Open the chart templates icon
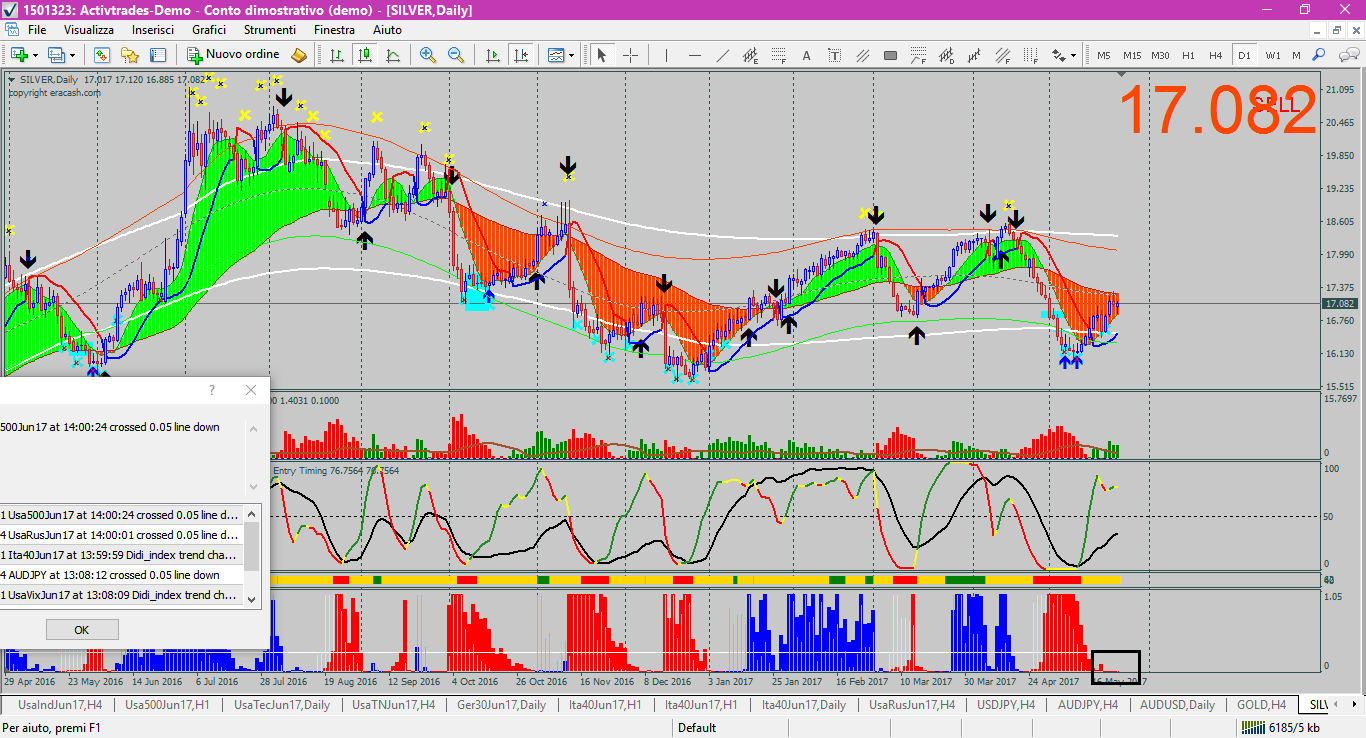Screen dimensions: 1366x738 coord(555,55)
